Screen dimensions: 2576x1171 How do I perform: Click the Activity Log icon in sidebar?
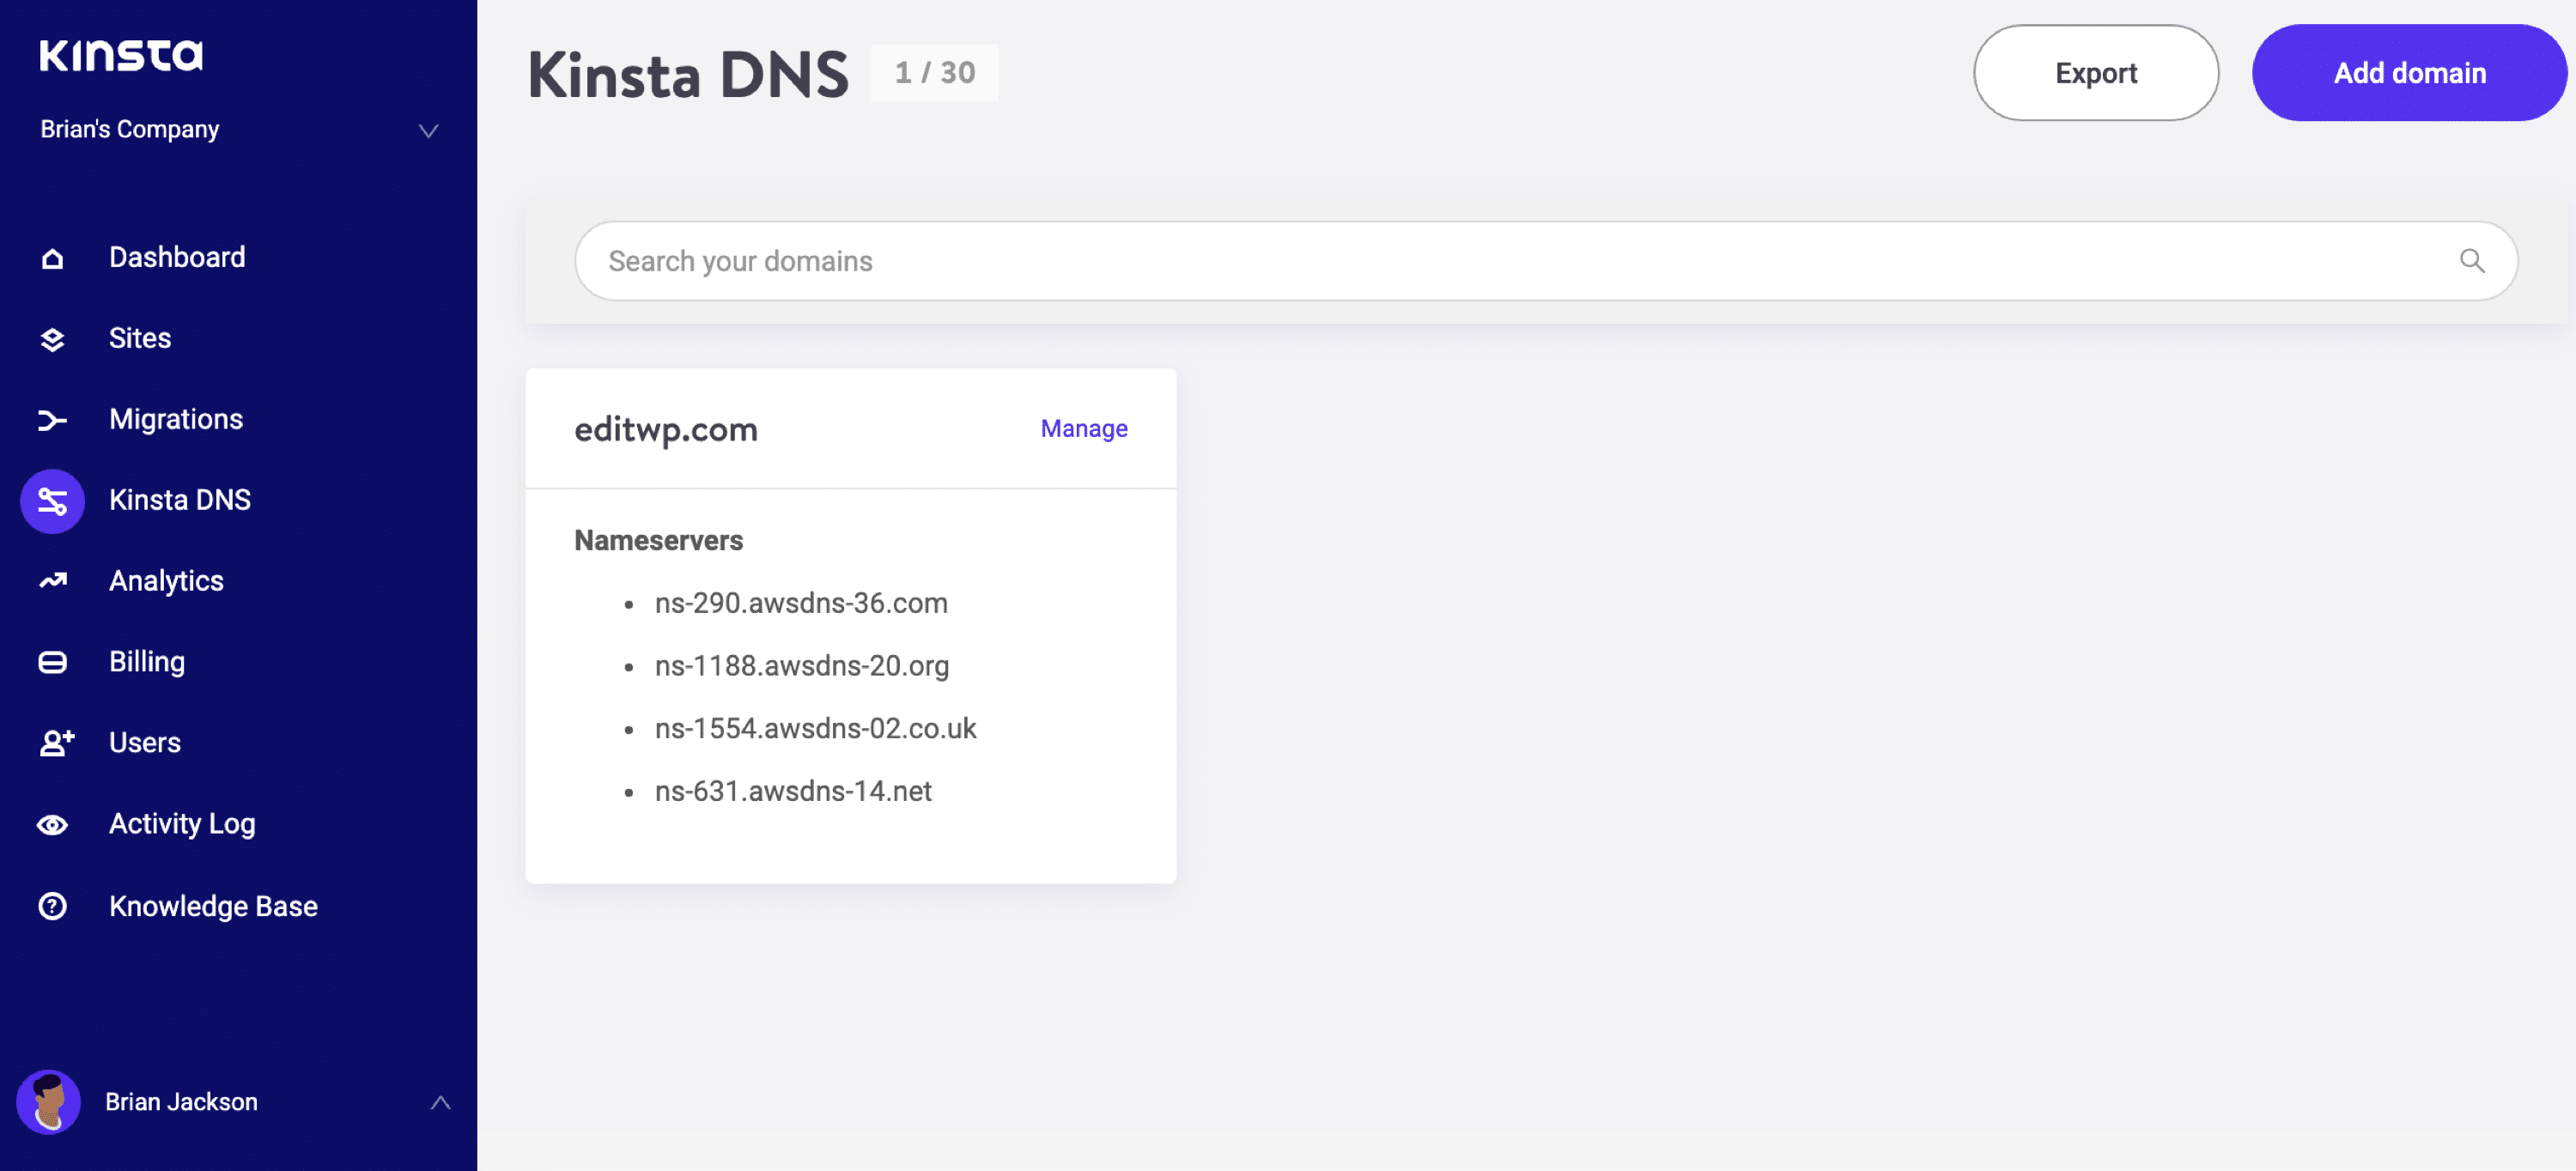coord(52,822)
